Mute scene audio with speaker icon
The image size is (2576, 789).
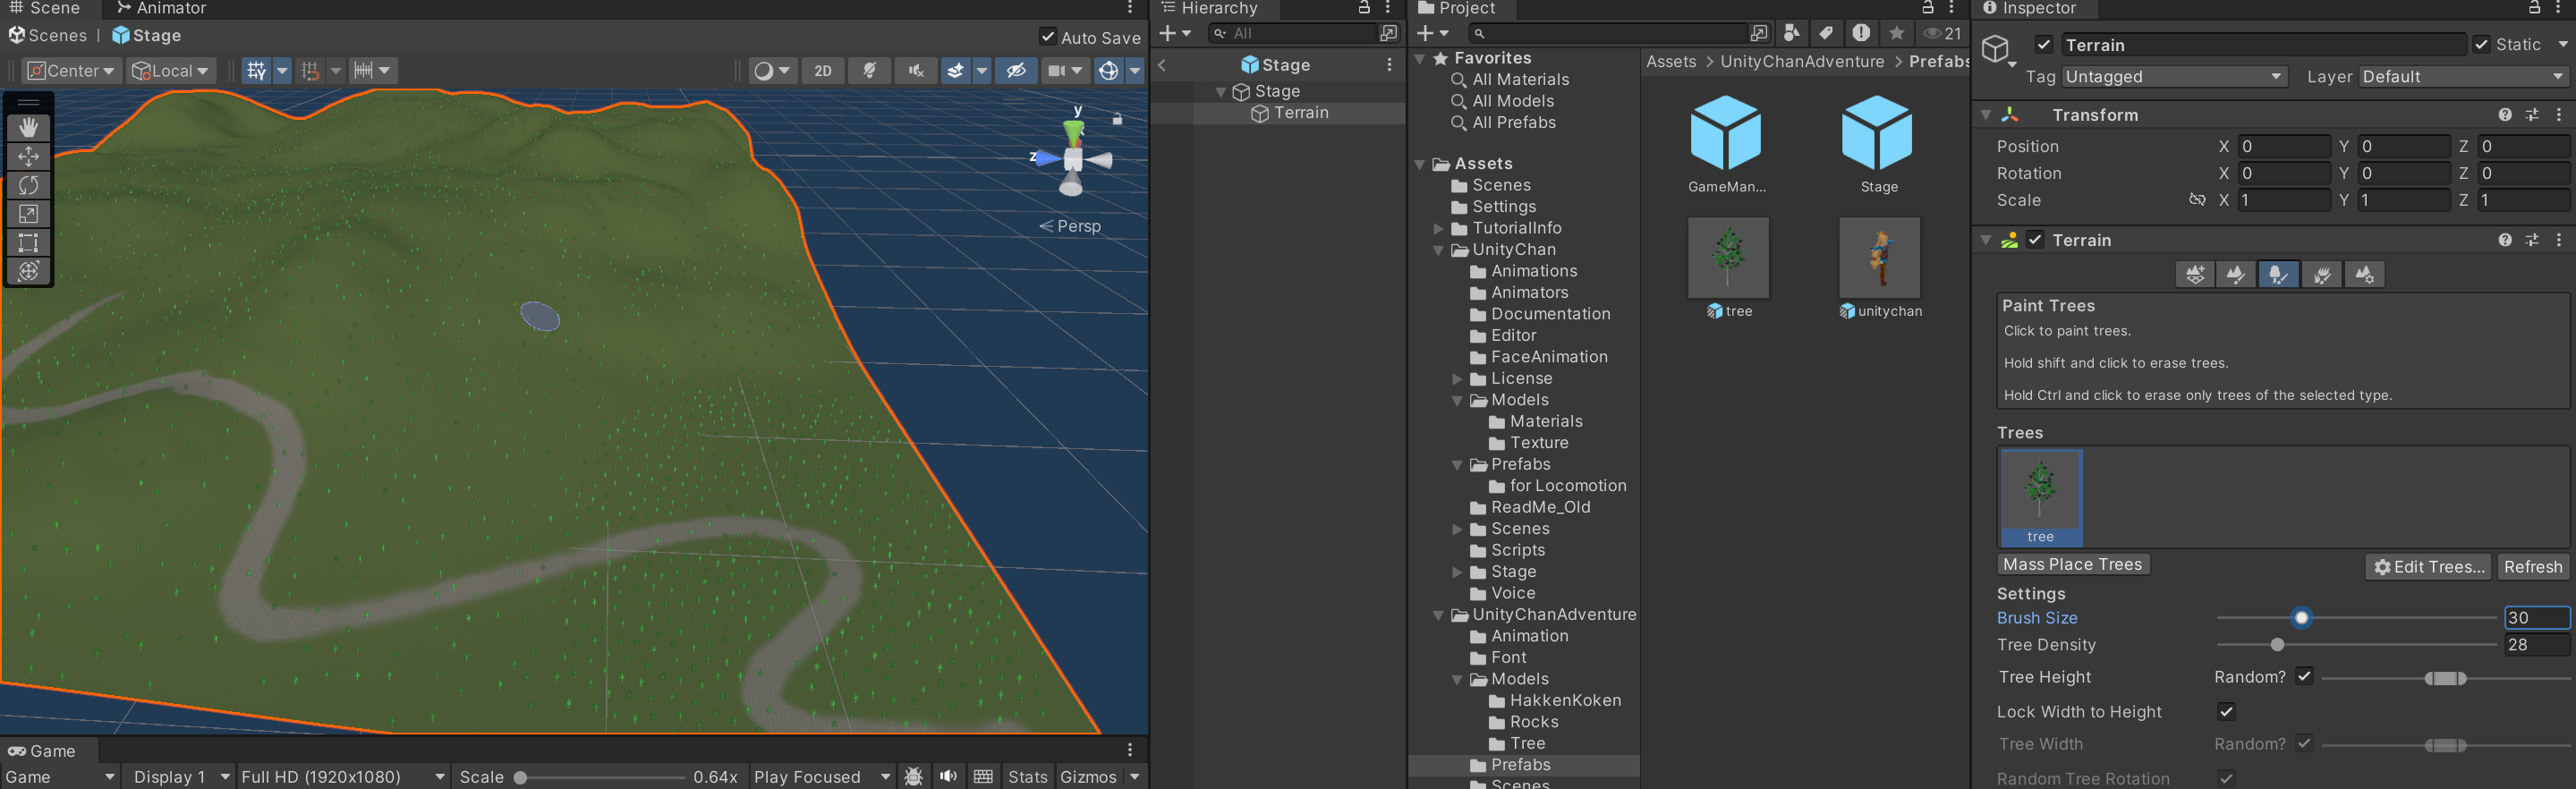[914, 71]
